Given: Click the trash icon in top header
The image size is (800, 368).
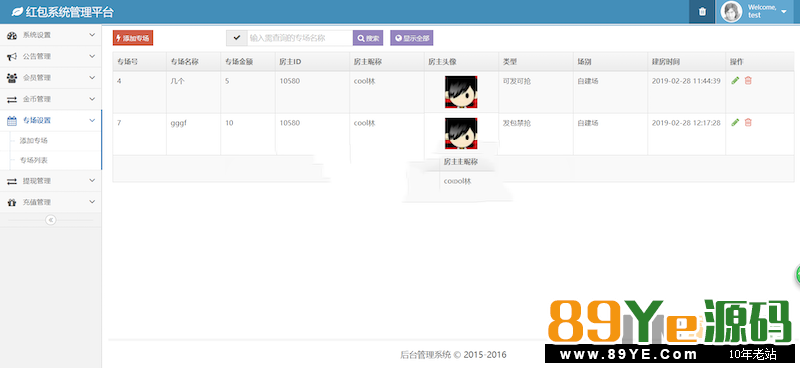Looking at the screenshot, I should [702, 12].
